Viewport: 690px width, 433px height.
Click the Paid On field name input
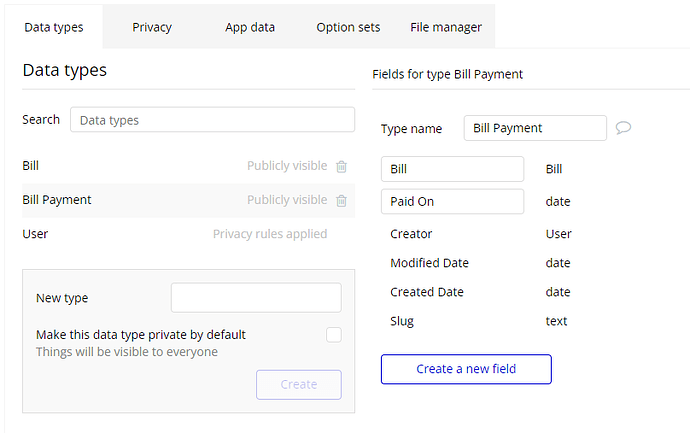pyautogui.click(x=452, y=201)
